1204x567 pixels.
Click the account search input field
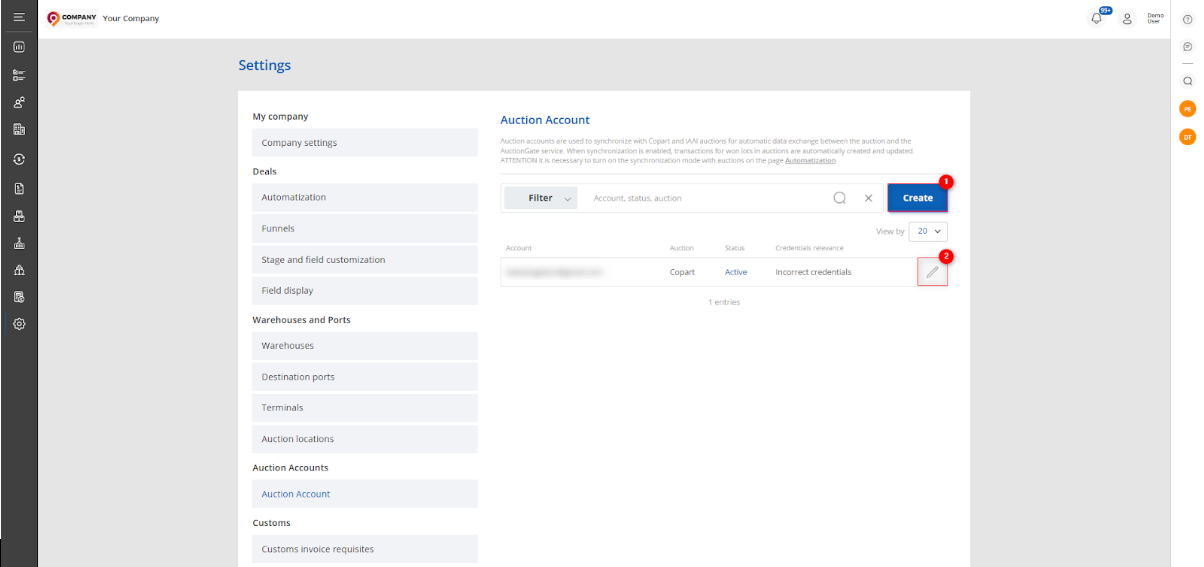(705, 198)
